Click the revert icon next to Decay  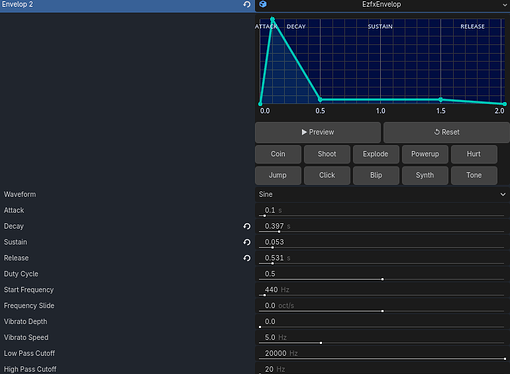tap(247, 226)
